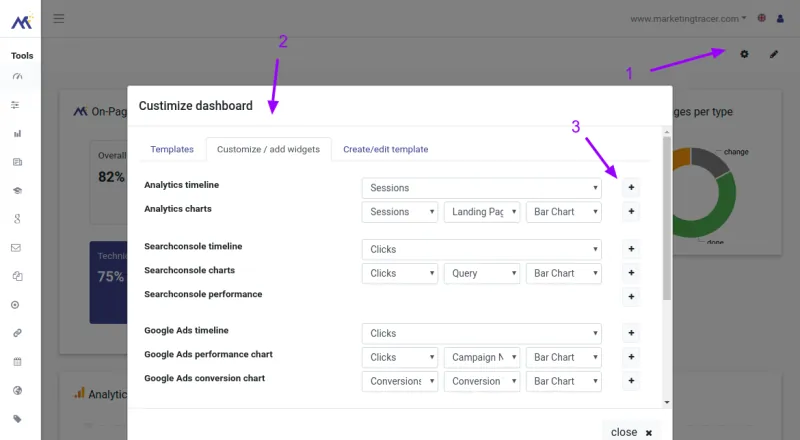Open the newspaper icon in sidebar
The image size is (800, 440).
point(17,162)
